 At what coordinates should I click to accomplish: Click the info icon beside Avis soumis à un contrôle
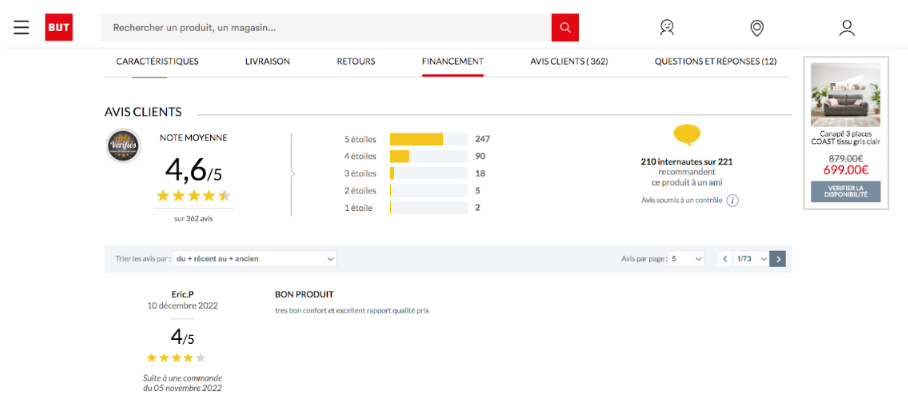point(732,200)
